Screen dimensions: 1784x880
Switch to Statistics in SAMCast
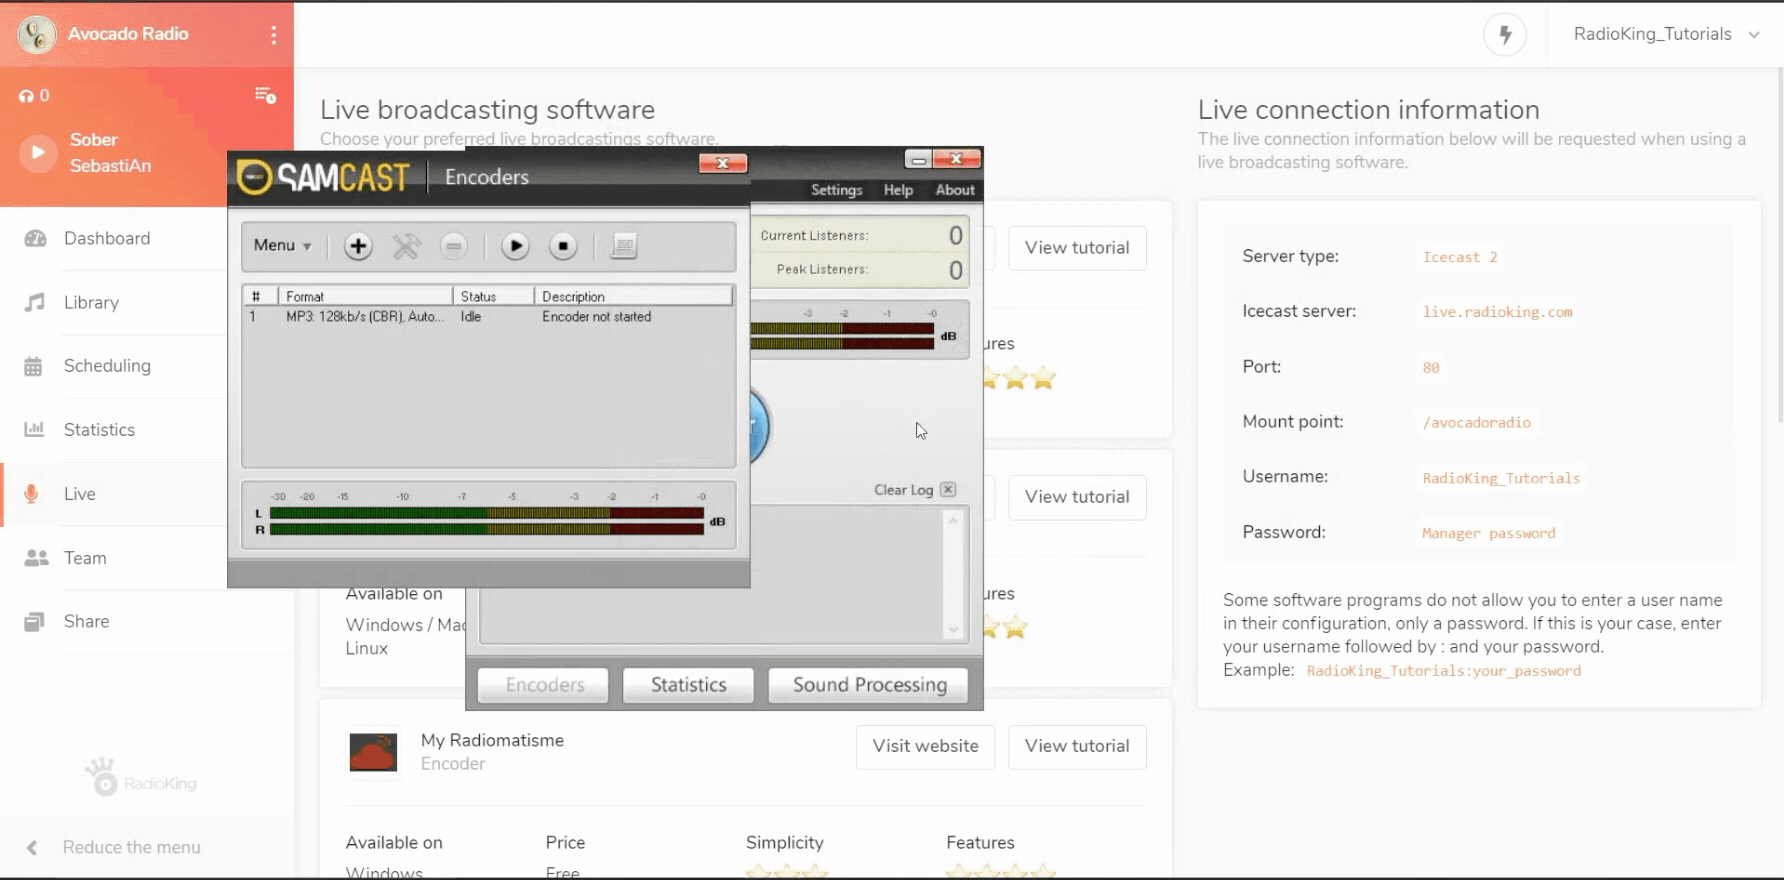688,685
